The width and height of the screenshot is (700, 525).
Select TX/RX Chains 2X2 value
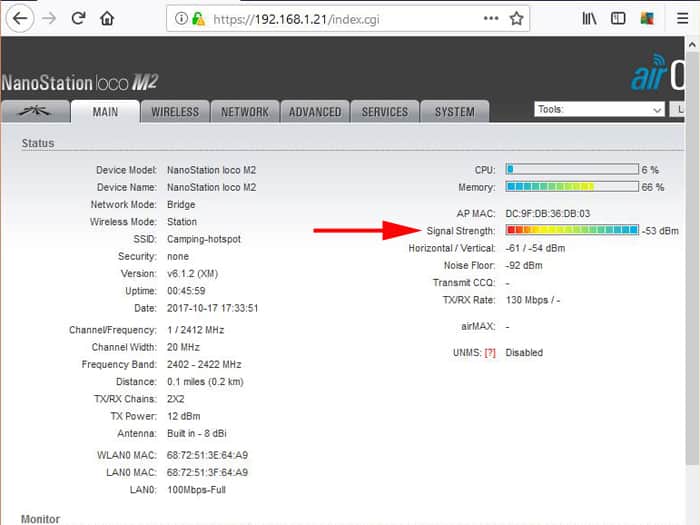pos(175,399)
